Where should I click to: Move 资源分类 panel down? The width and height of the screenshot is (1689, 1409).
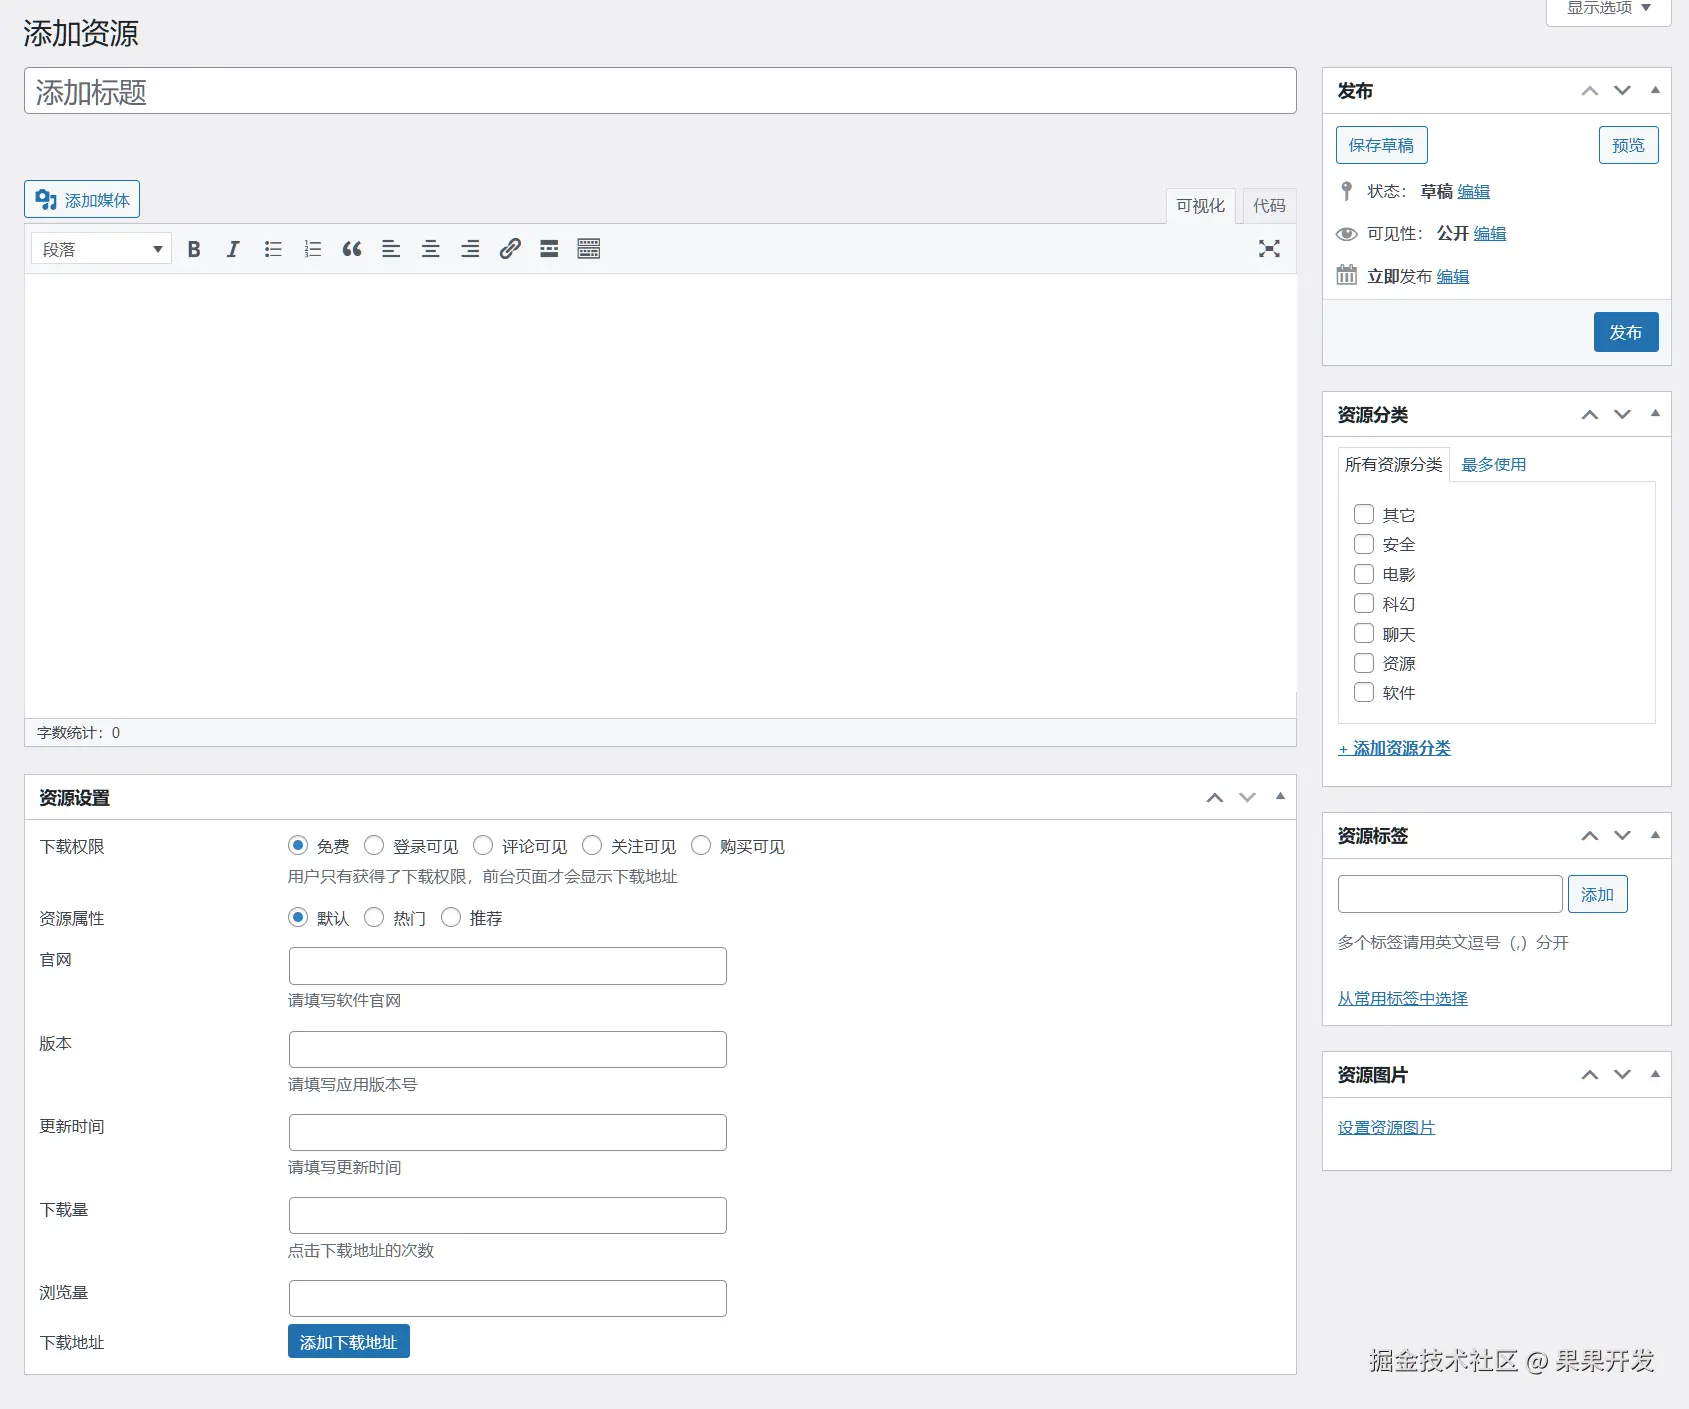click(1623, 415)
